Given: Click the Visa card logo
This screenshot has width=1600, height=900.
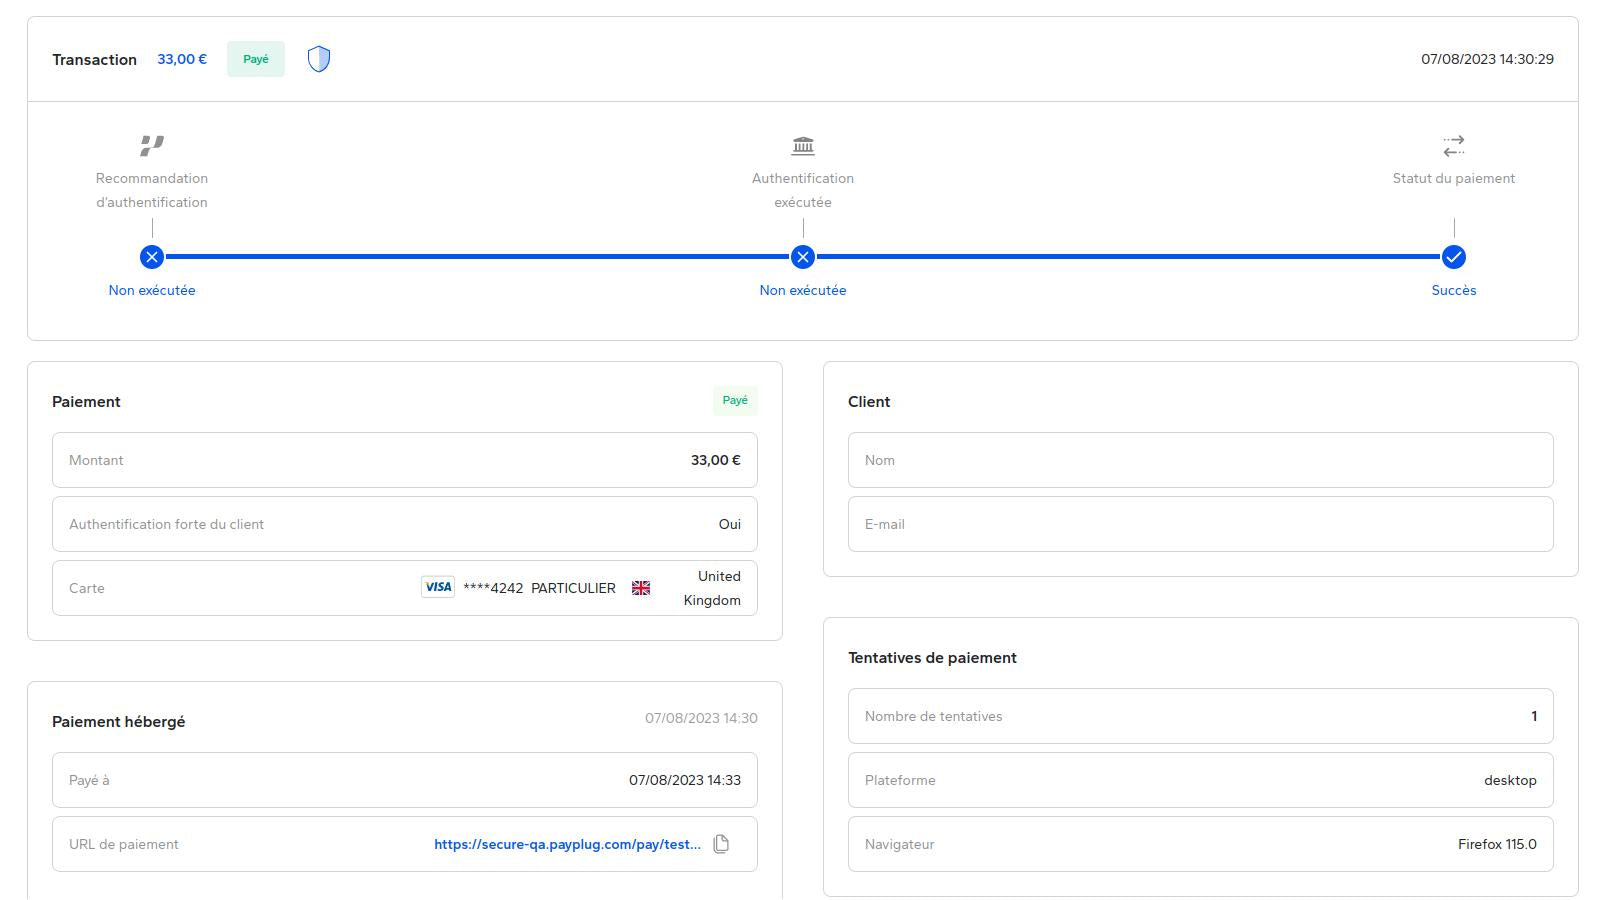Looking at the screenshot, I should 438,587.
